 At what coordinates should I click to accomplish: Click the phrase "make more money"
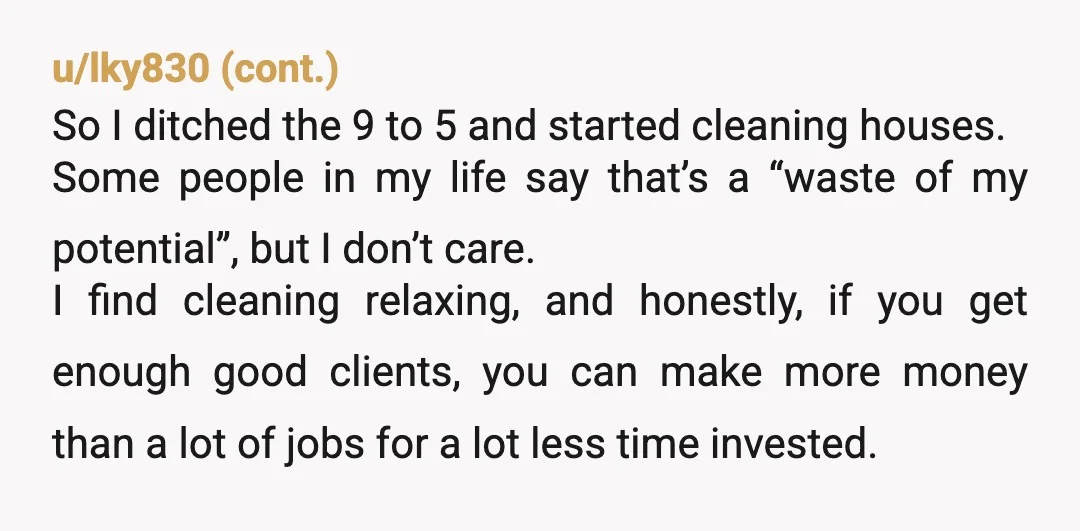(844, 374)
